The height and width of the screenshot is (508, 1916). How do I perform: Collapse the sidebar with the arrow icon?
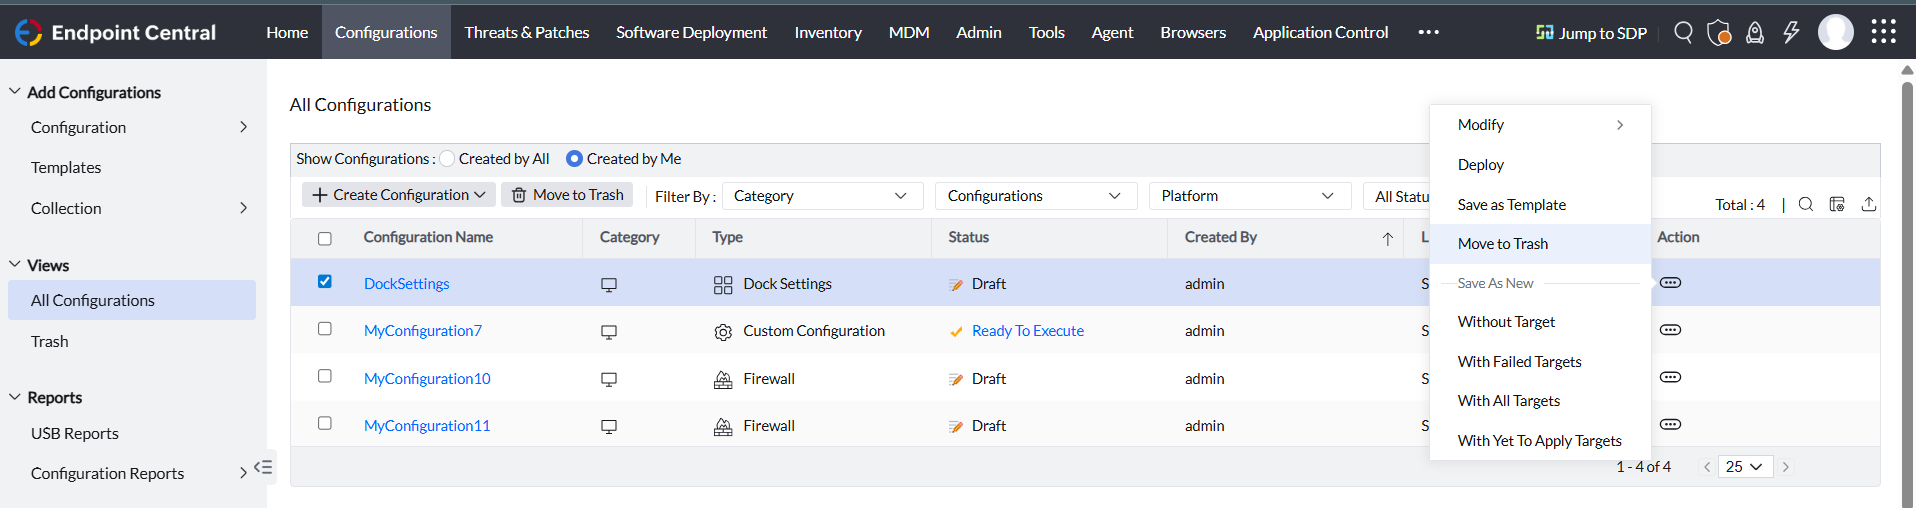click(x=263, y=467)
